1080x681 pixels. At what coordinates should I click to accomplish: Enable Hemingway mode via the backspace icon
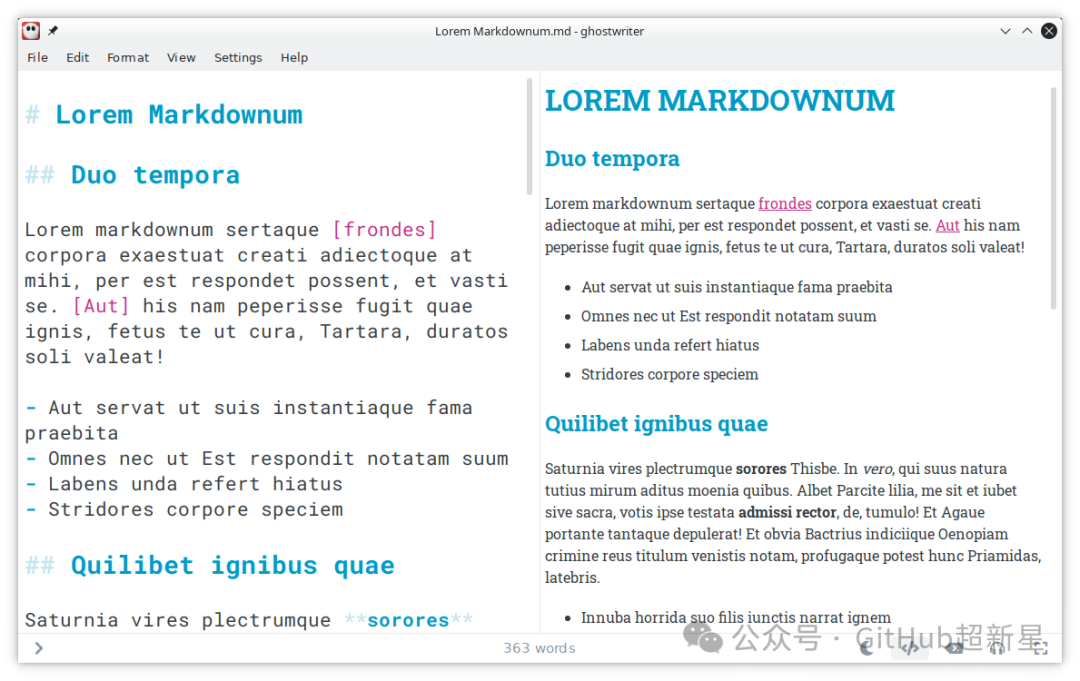pyautogui.click(x=955, y=648)
